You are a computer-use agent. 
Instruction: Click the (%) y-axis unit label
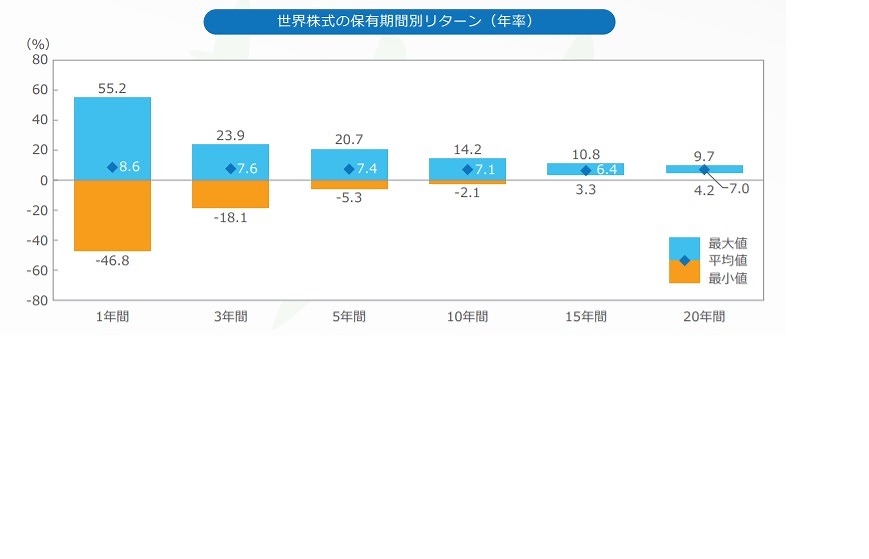coord(36,44)
